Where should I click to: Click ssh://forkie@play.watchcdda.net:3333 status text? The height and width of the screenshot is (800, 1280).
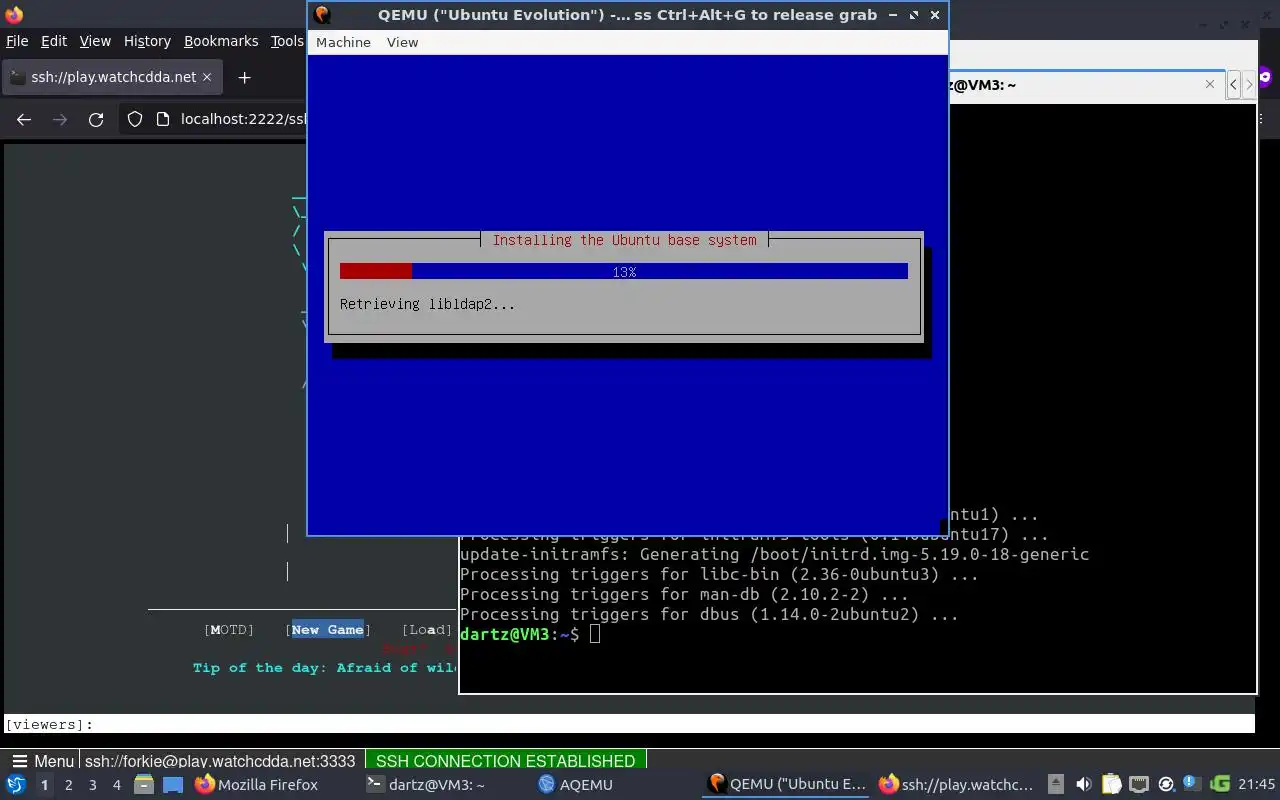click(x=220, y=761)
